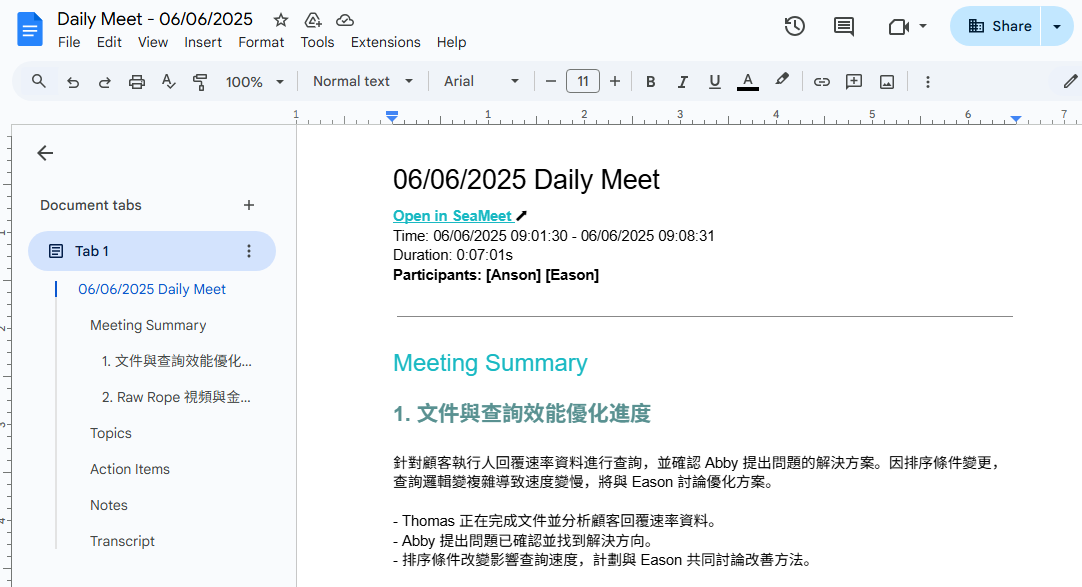Star the Daily Meet document

[280, 19]
